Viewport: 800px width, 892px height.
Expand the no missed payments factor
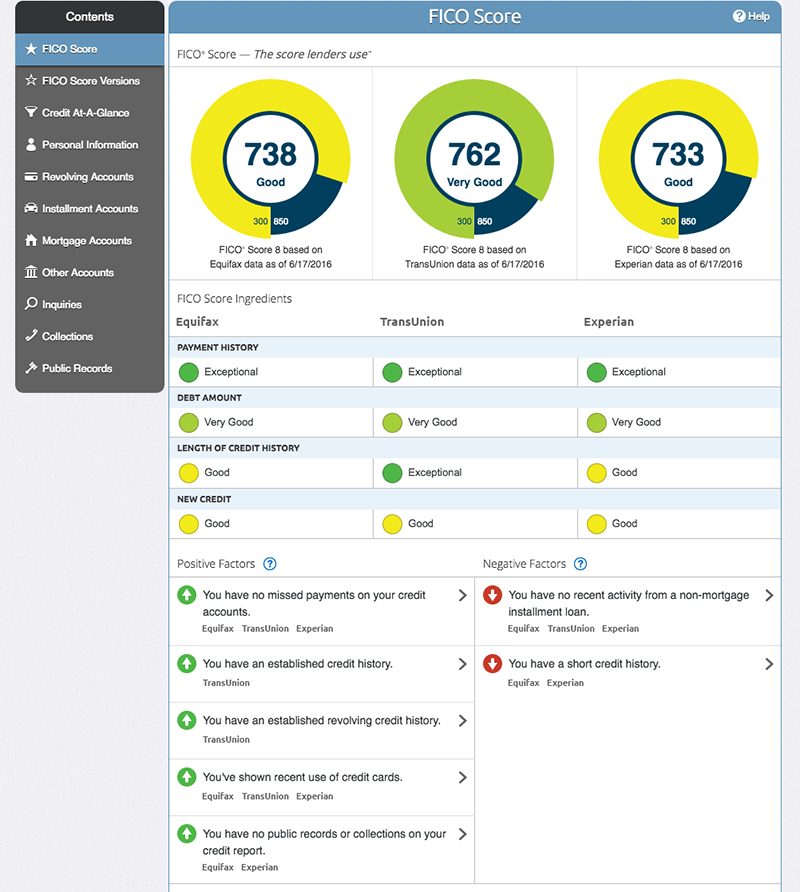tap(462, 596)
